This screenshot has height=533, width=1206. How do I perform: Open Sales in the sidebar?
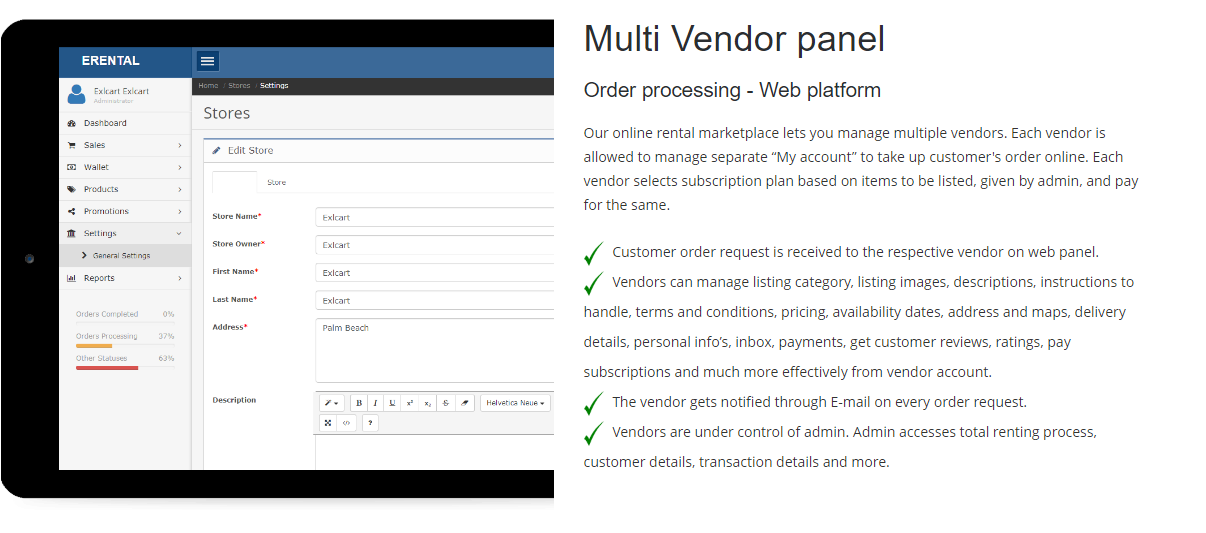[125, 145]
